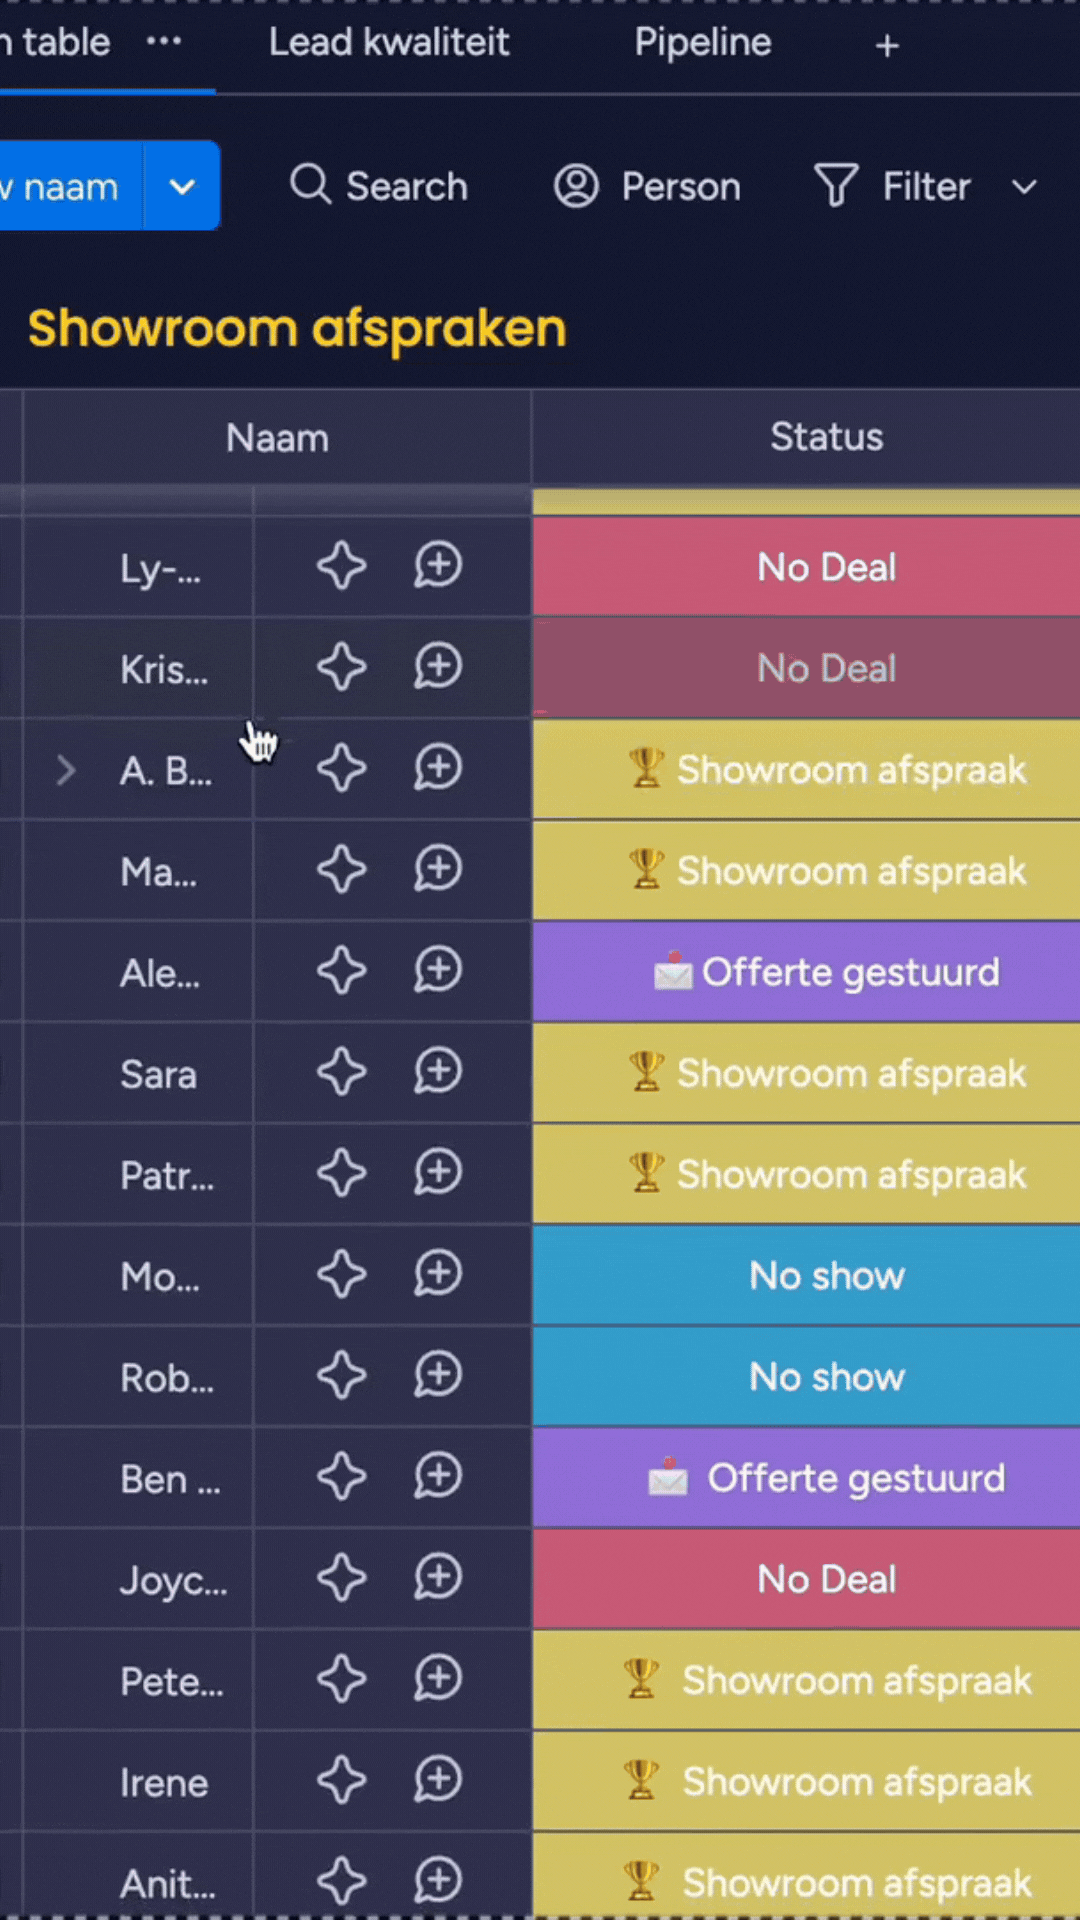Open Offerte gestuurd status in Ale... row
This screenshot has width=1080, height=1920.
(826, 972)
